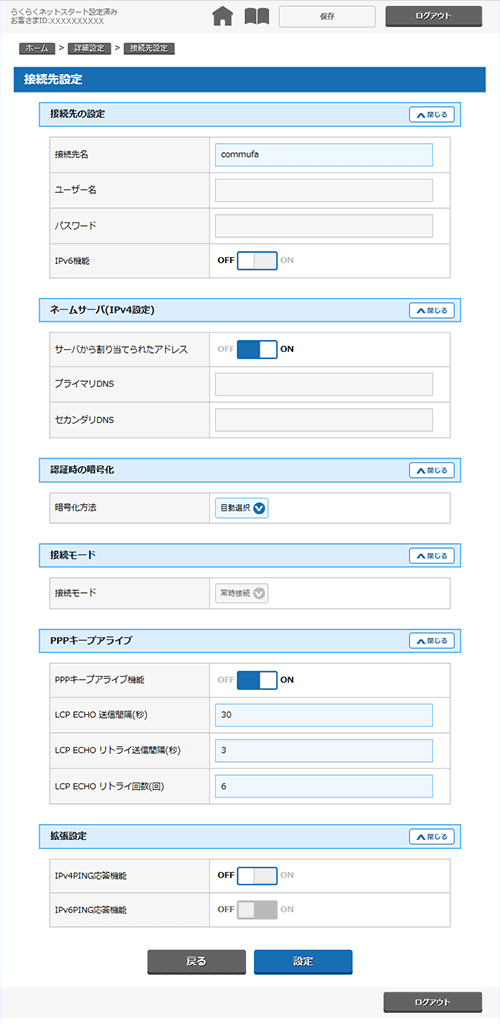Collapse the 接続先の設定 section
The width and height of the screenshot is (500, 1024).
[431, 115]
